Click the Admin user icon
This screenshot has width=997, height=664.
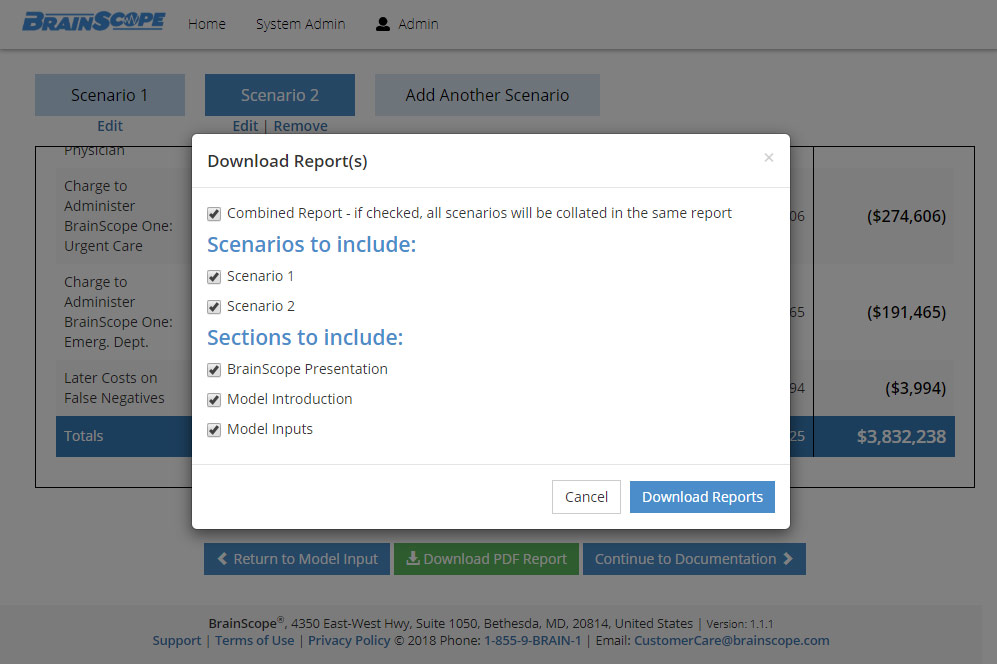(382, 24)
